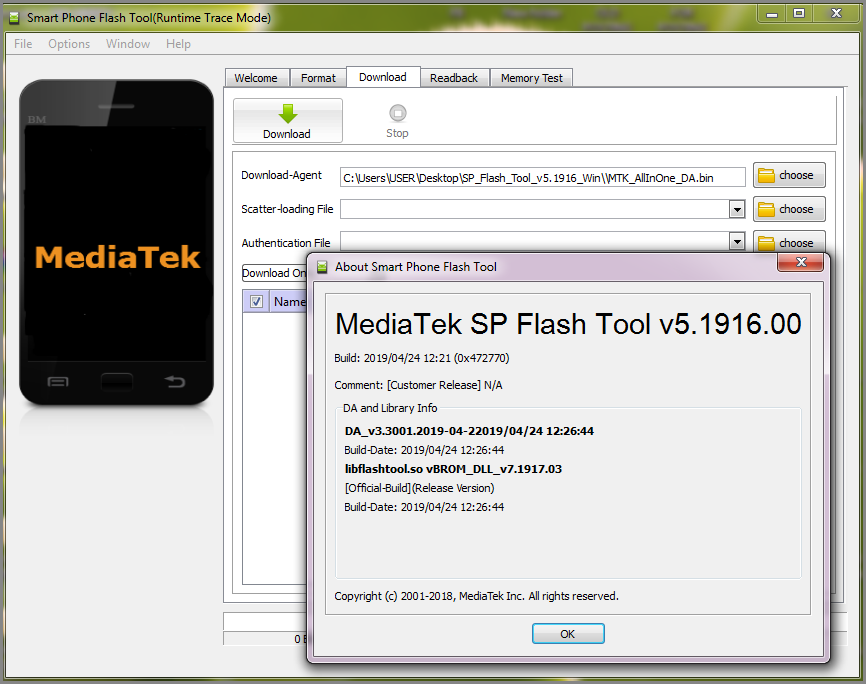Choose Scatter-loading file via folder button
Screen dimensions: 866x684
click(789, 209)
